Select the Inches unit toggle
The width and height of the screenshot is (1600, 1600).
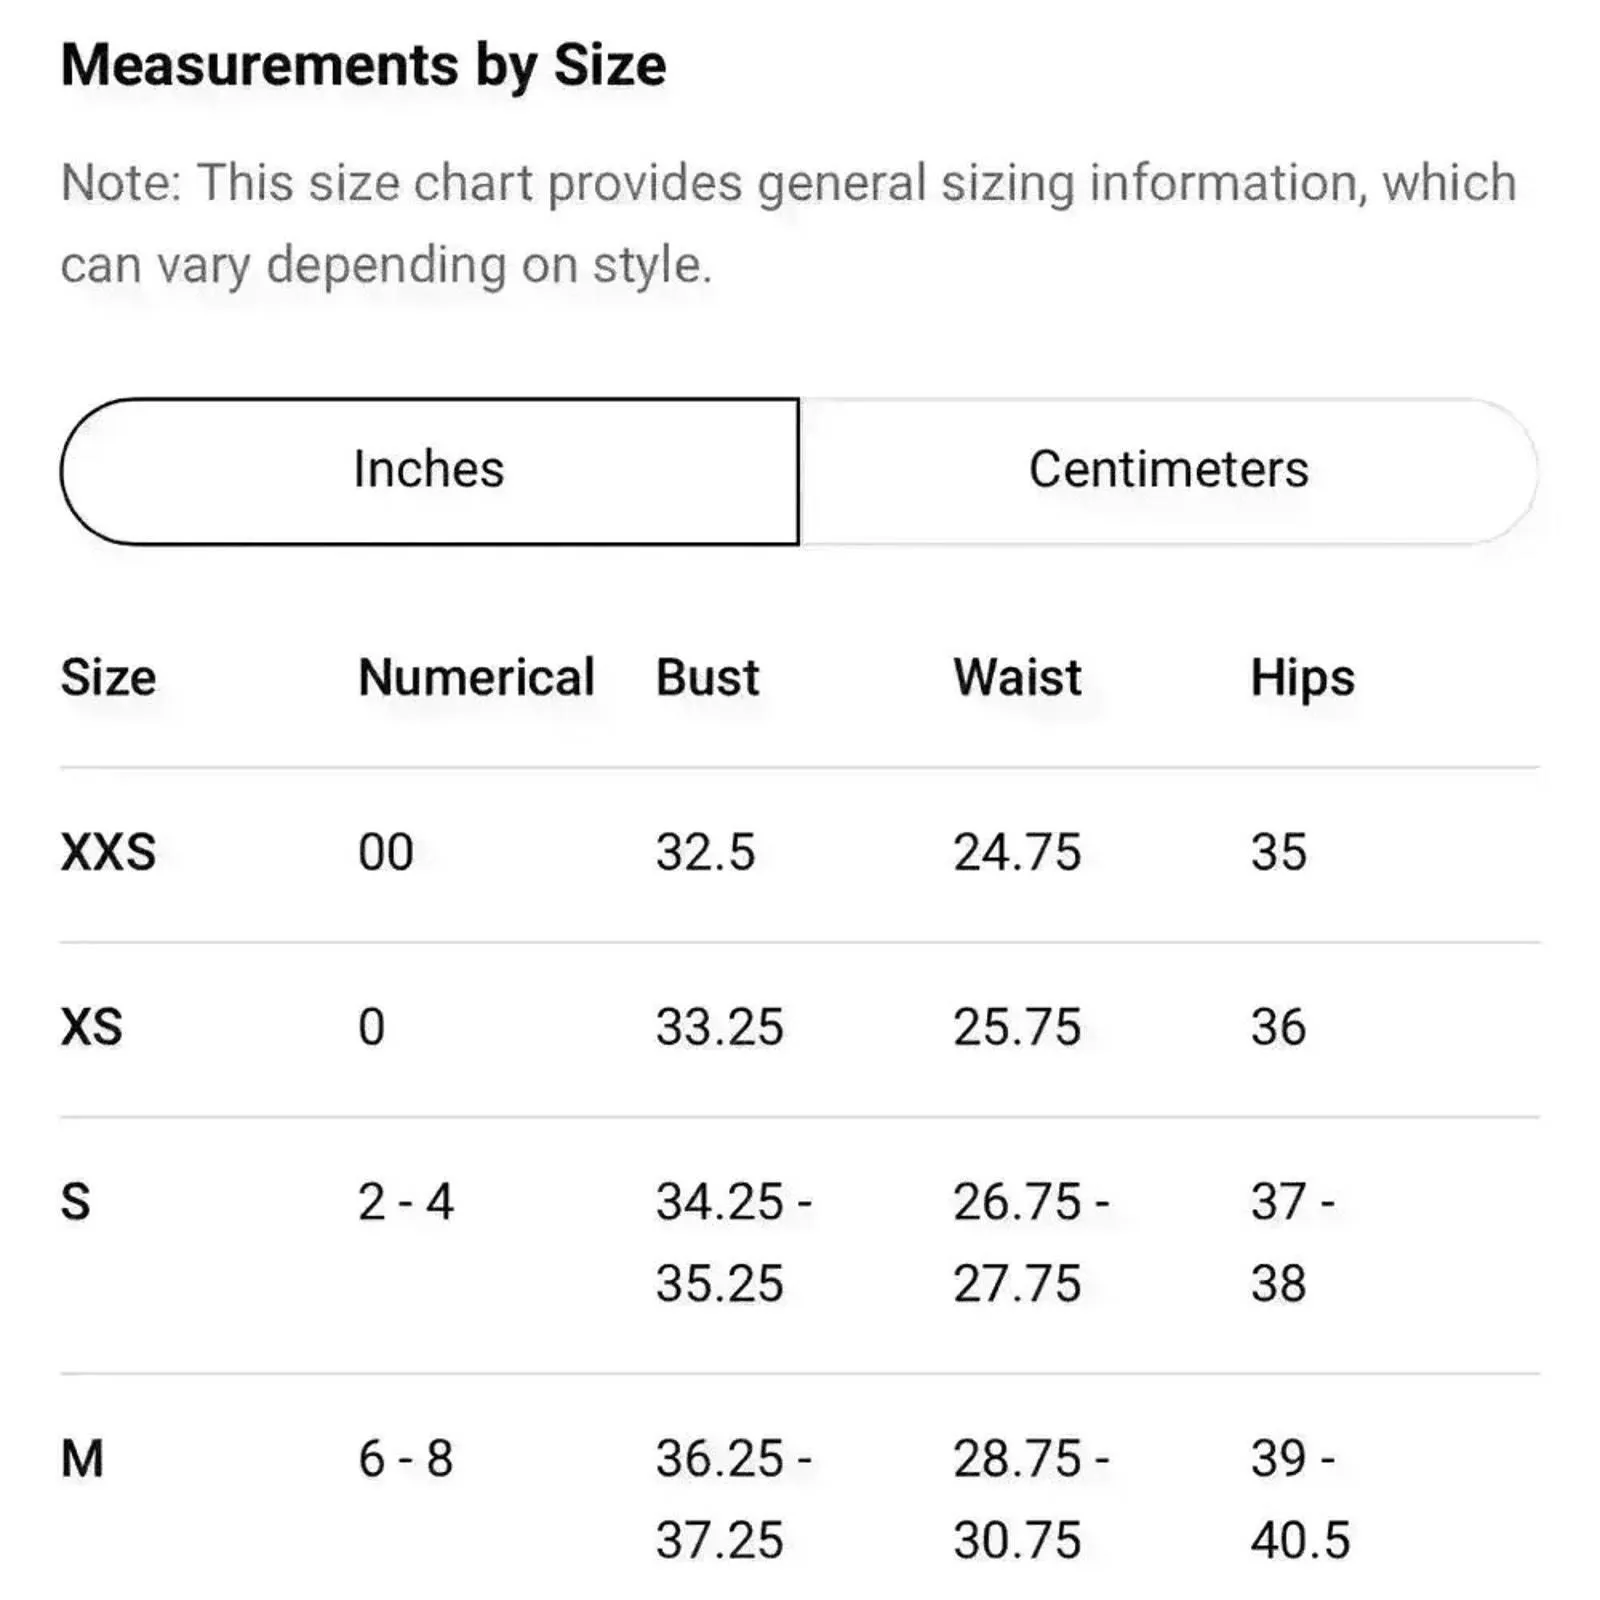430,471
